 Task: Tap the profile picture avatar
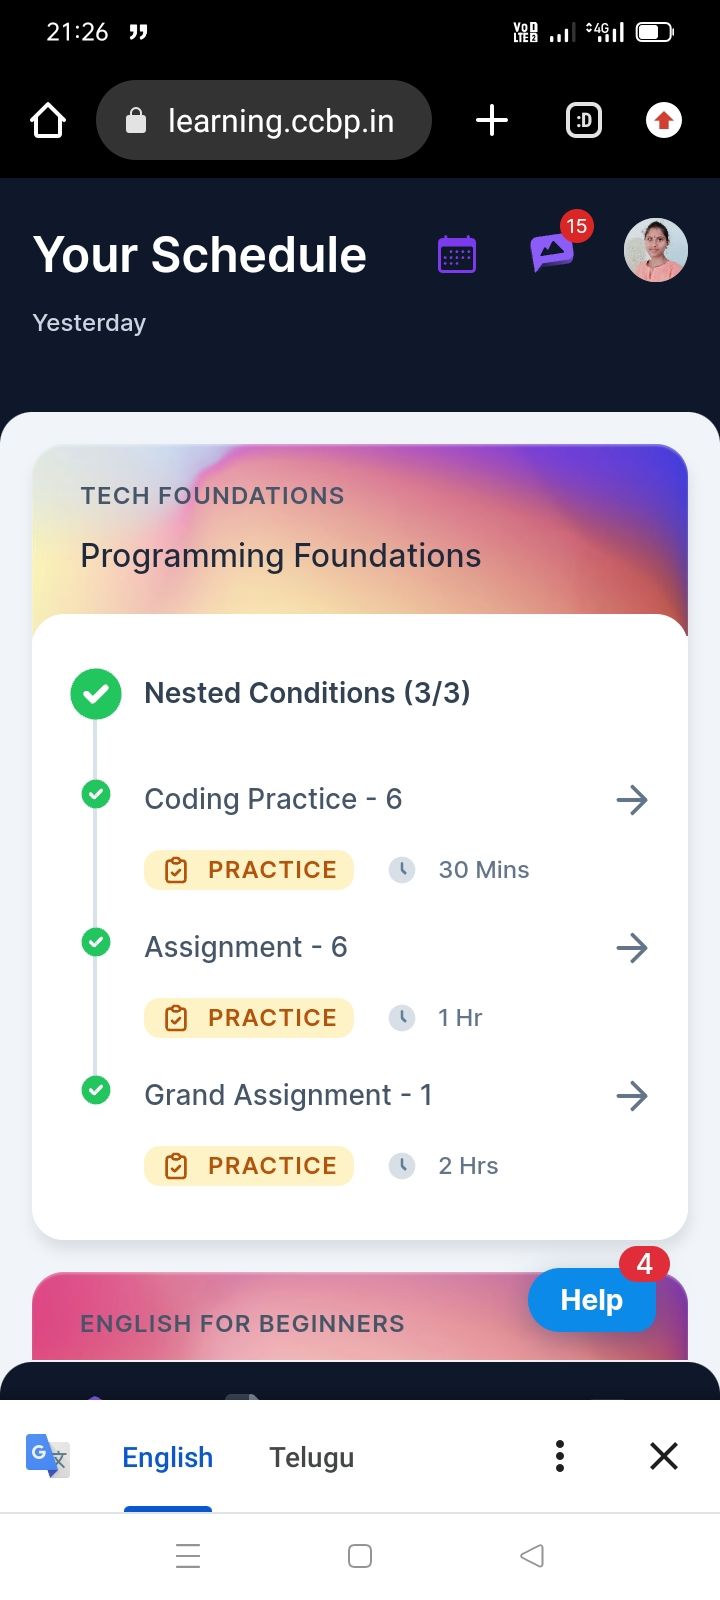pos(655,250)
